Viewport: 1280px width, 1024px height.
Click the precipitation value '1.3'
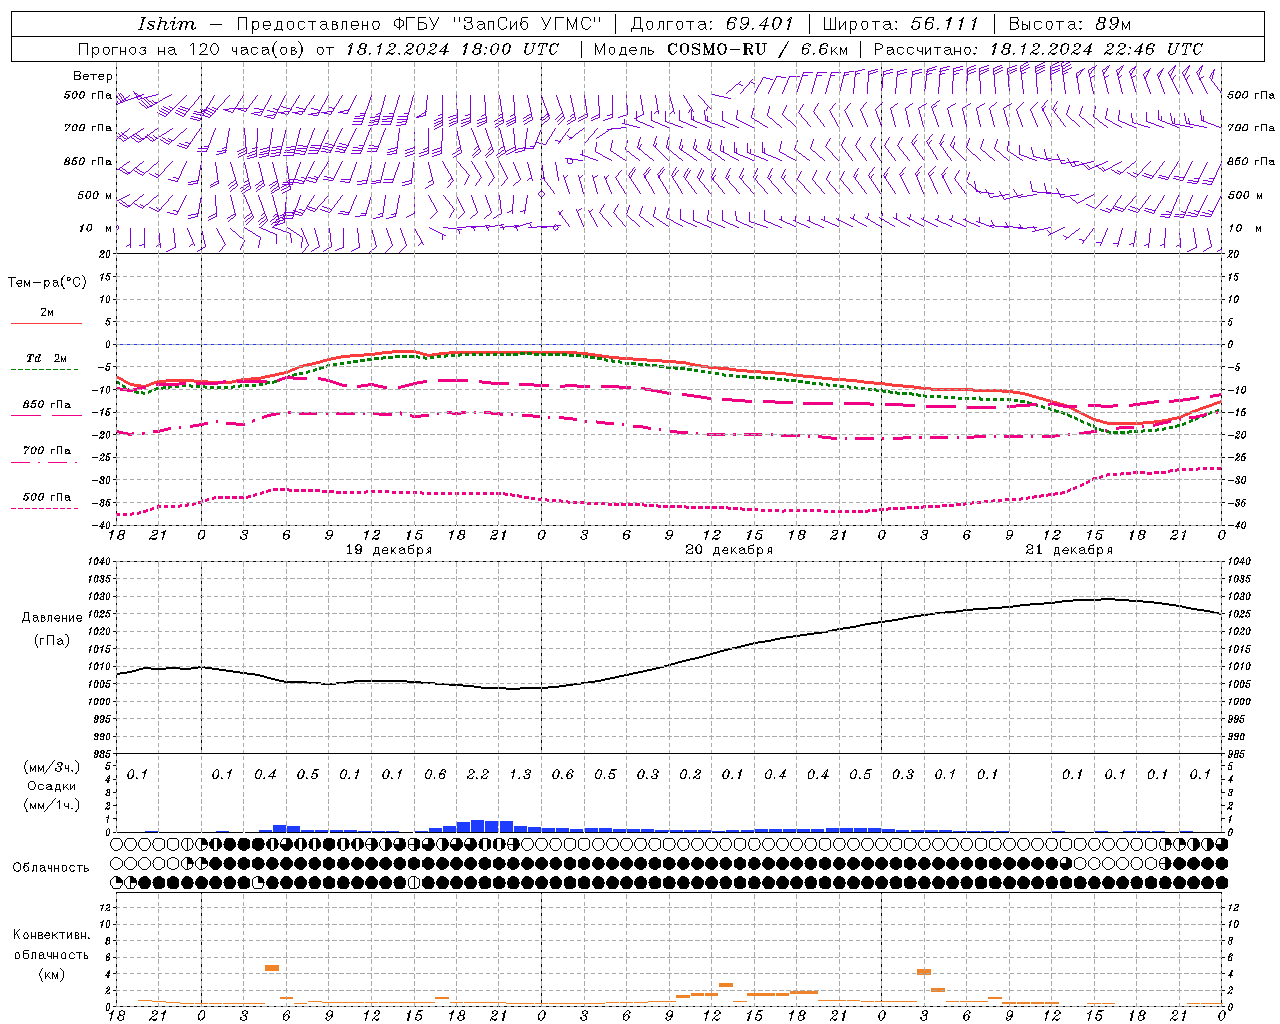pyautogui.click(x=520, y=775)
